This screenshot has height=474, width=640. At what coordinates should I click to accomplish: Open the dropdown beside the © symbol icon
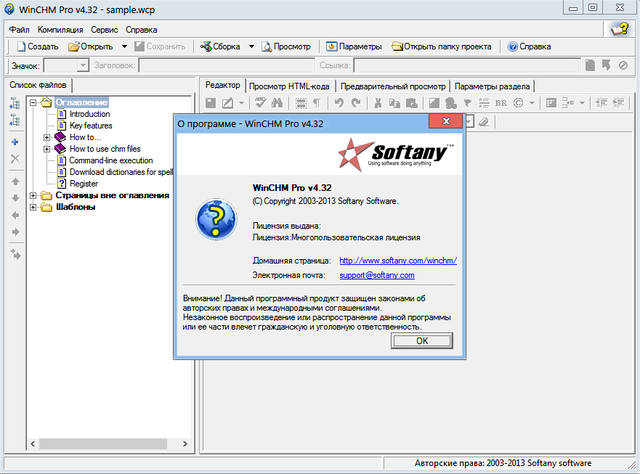tap(532, 103)
